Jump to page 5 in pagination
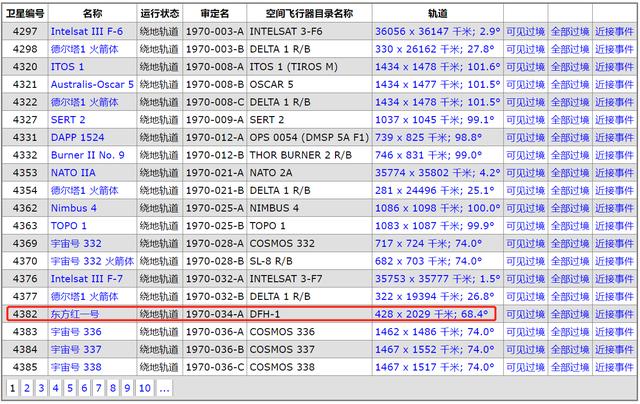This screenshot has height=404, width=640. [x=71, y=388]
